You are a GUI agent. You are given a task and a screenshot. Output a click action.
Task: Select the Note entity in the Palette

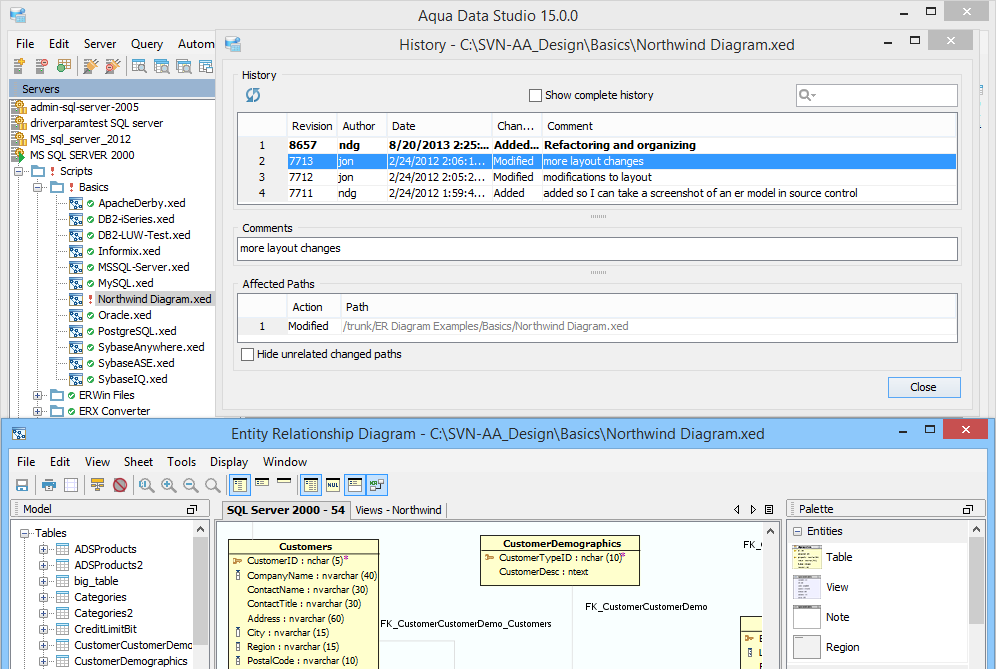coord(821,617)
